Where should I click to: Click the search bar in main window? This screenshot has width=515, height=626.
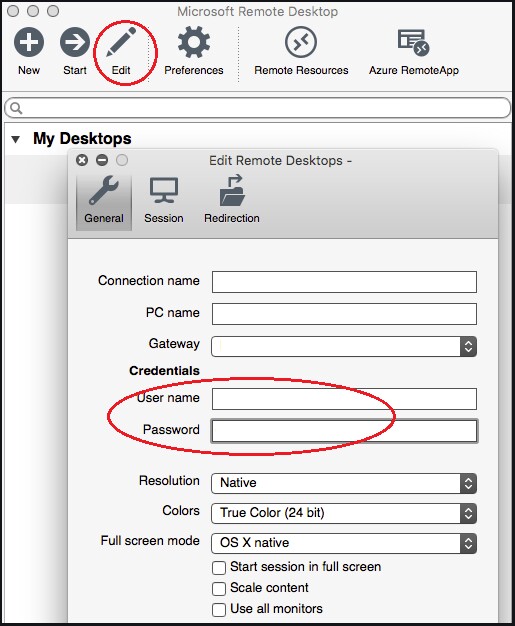258,108
